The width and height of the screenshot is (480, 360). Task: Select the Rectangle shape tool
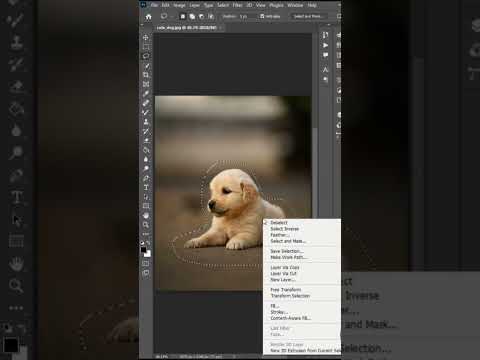146,206
